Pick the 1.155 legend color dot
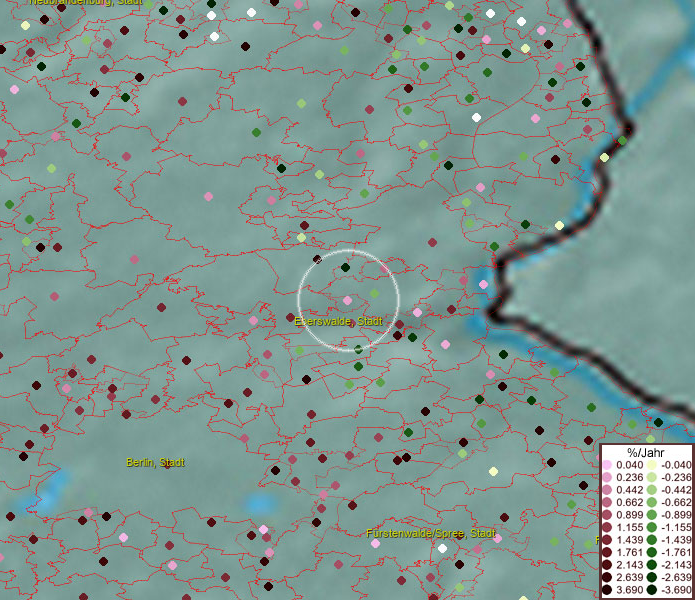The image size is (695, 600). point(607,527)
